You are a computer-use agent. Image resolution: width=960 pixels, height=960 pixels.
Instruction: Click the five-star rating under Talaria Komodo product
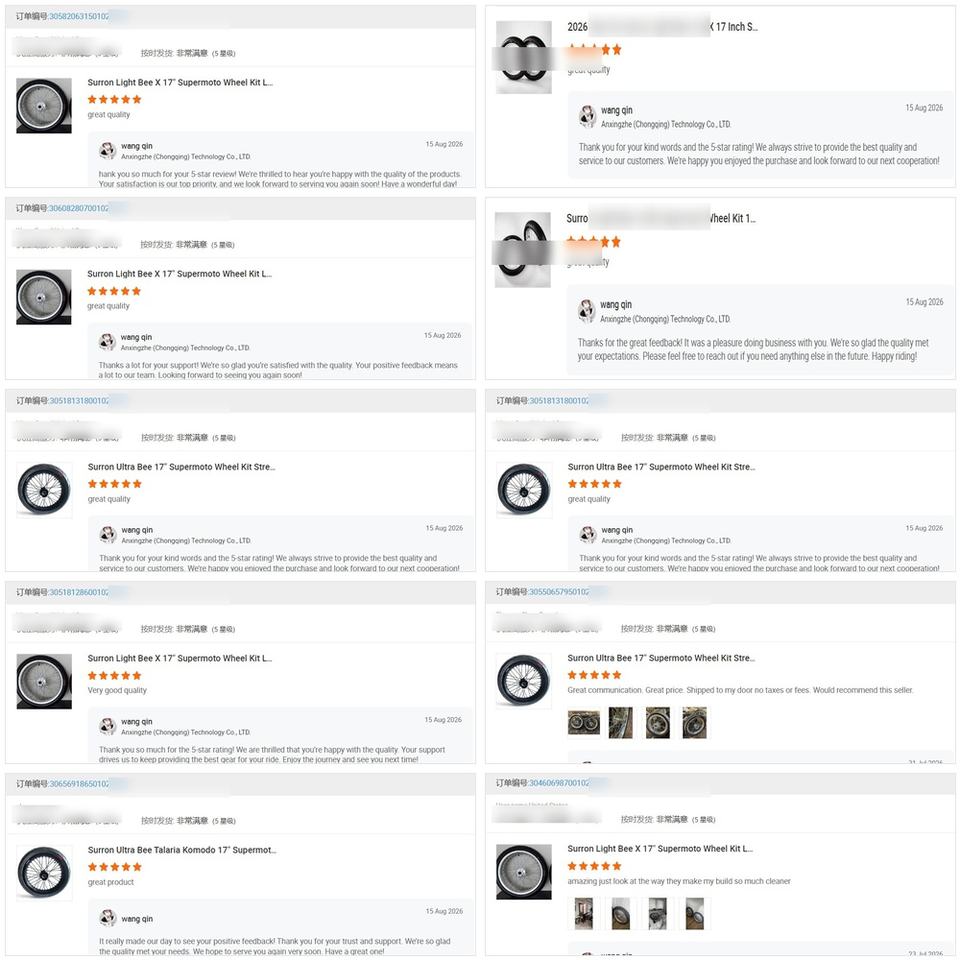tap(114, 867)
